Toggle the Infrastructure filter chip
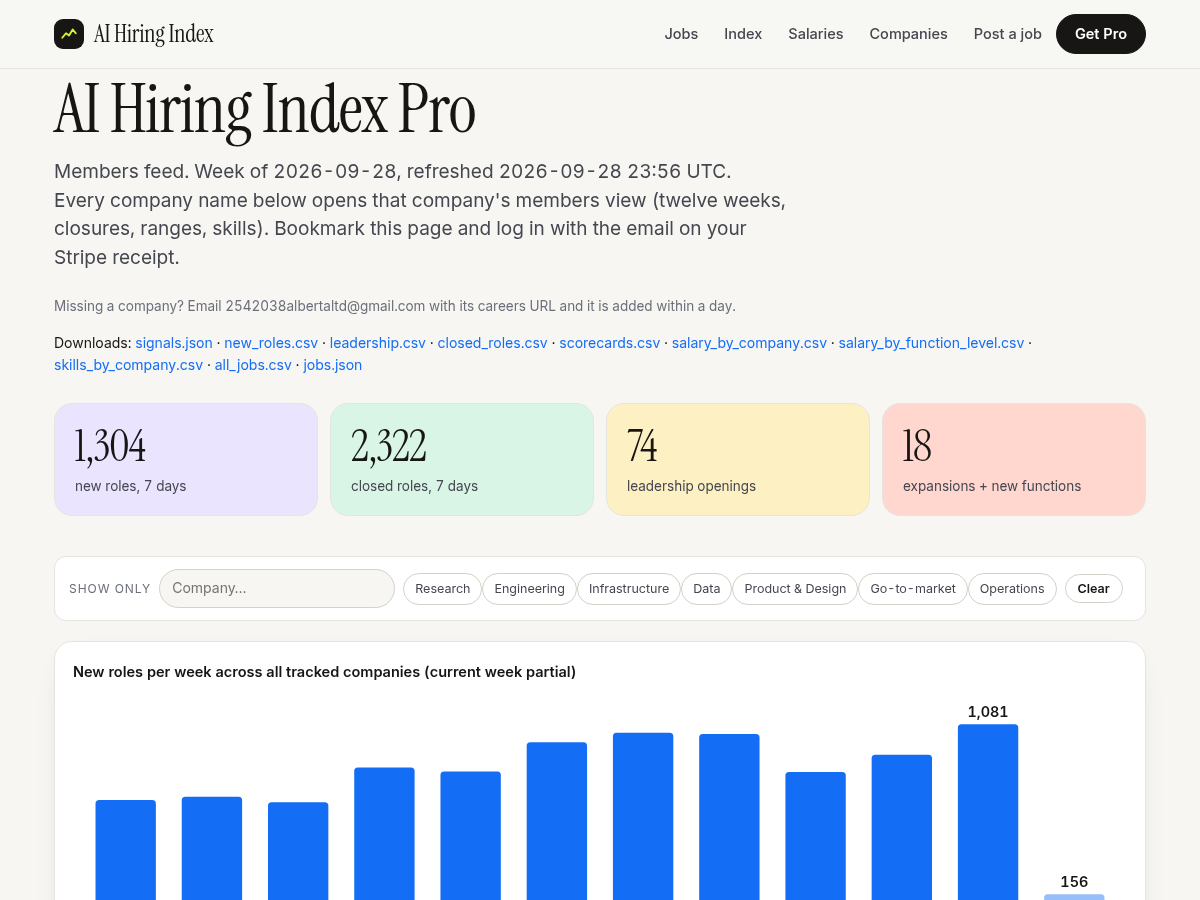Screen dimensions: 1200x900 click(x=629, y=589)
